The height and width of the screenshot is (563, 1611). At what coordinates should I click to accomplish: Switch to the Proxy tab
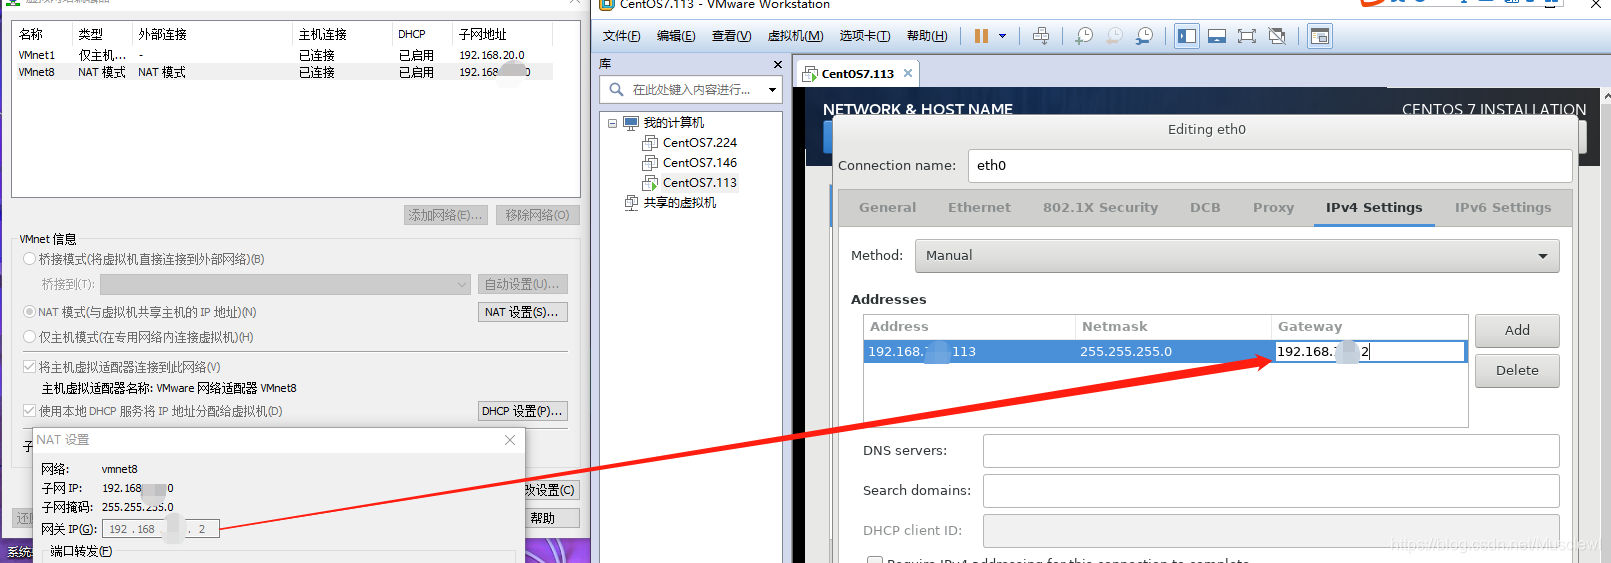coord(1273,208)
